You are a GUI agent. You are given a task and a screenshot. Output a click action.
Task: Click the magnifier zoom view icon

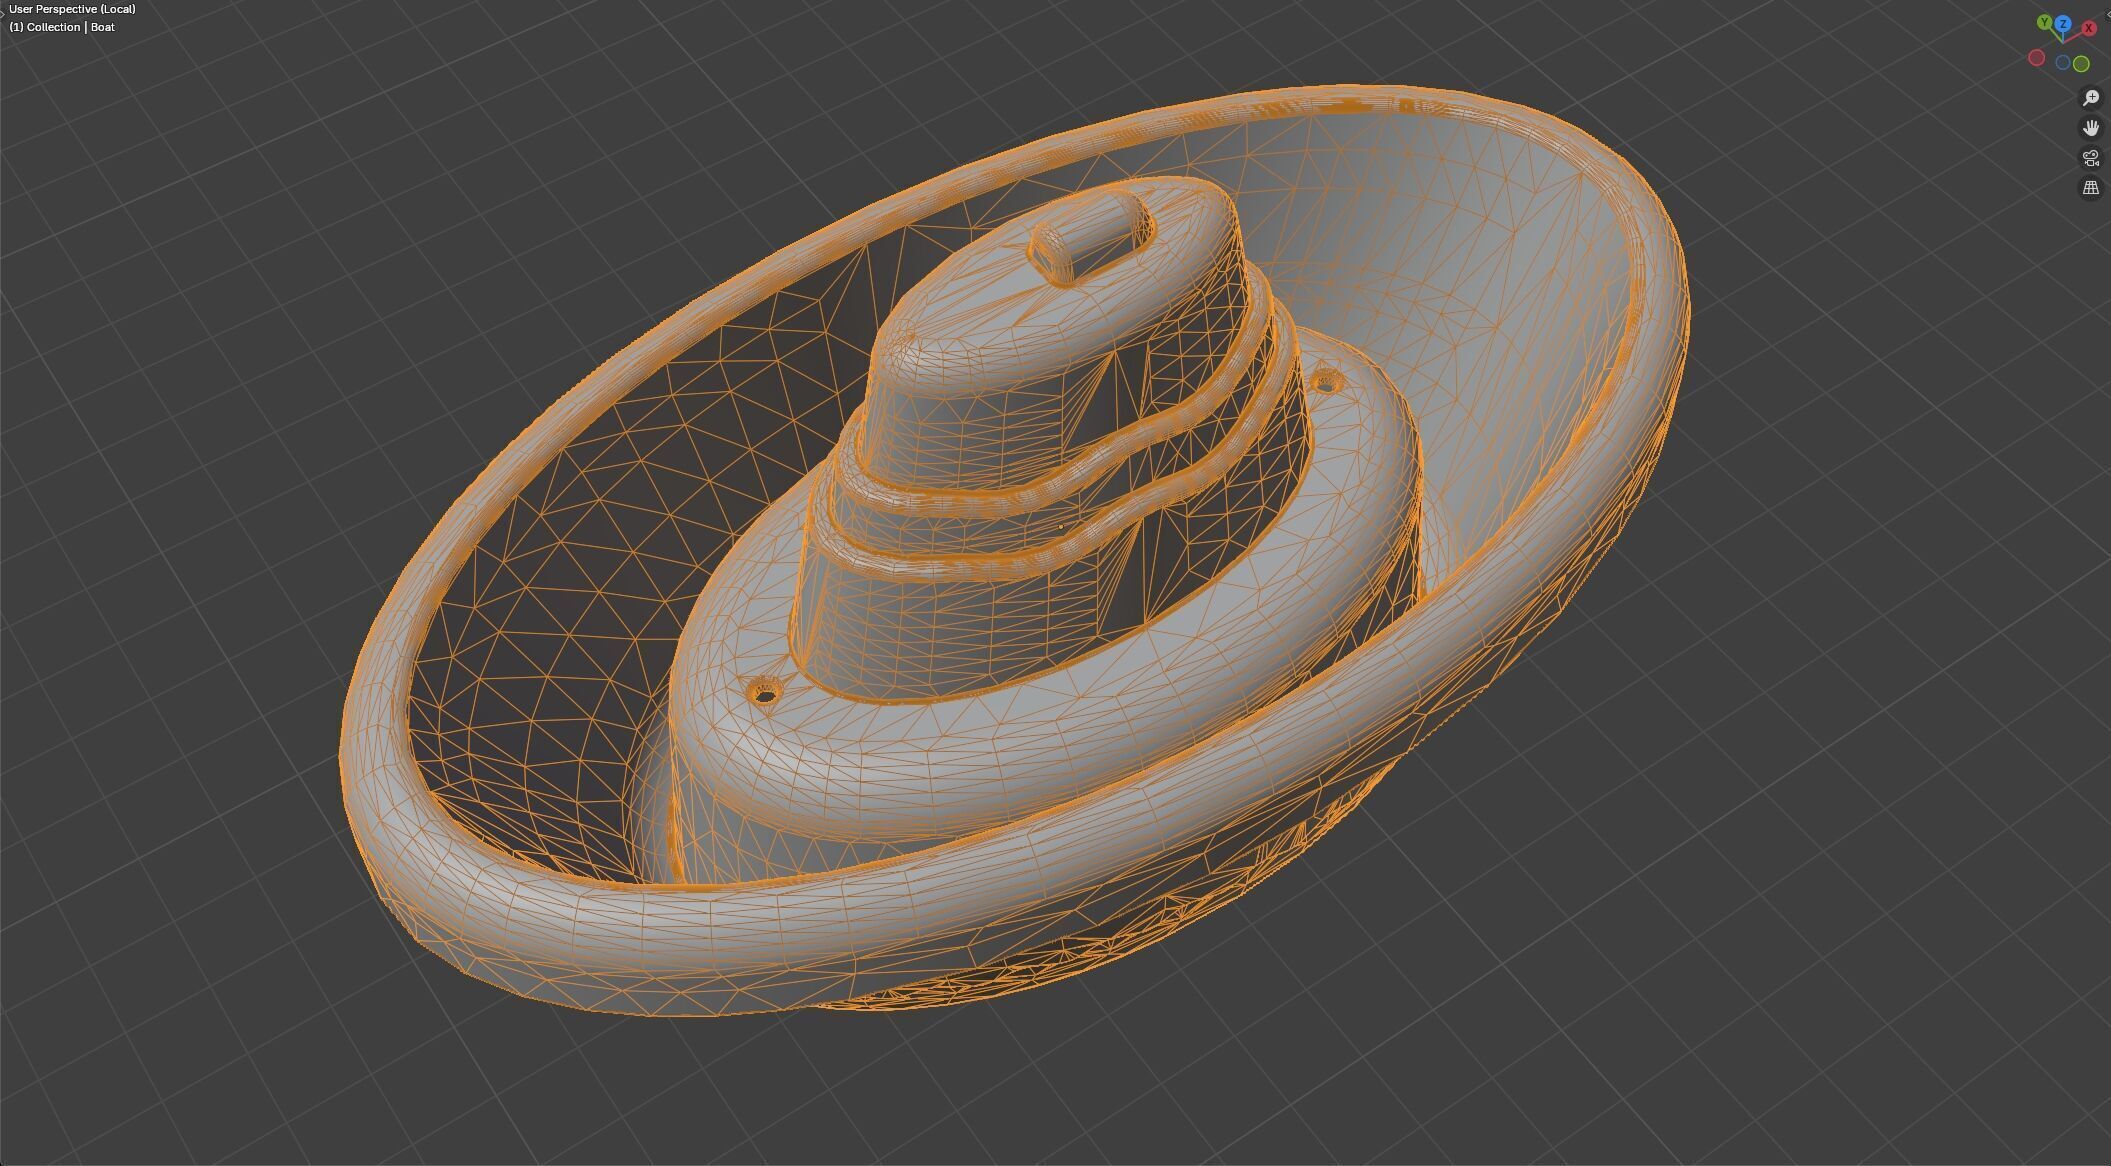coord(2090,98)
